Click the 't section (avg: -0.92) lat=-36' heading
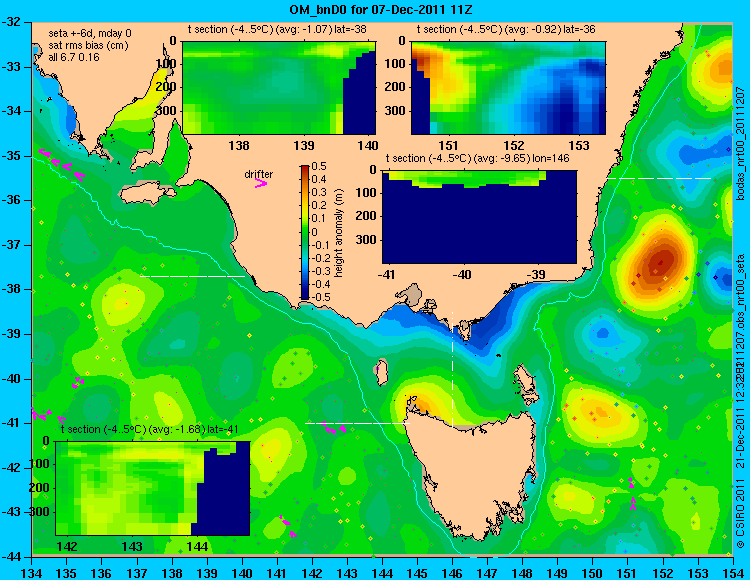 coord(506,30)
